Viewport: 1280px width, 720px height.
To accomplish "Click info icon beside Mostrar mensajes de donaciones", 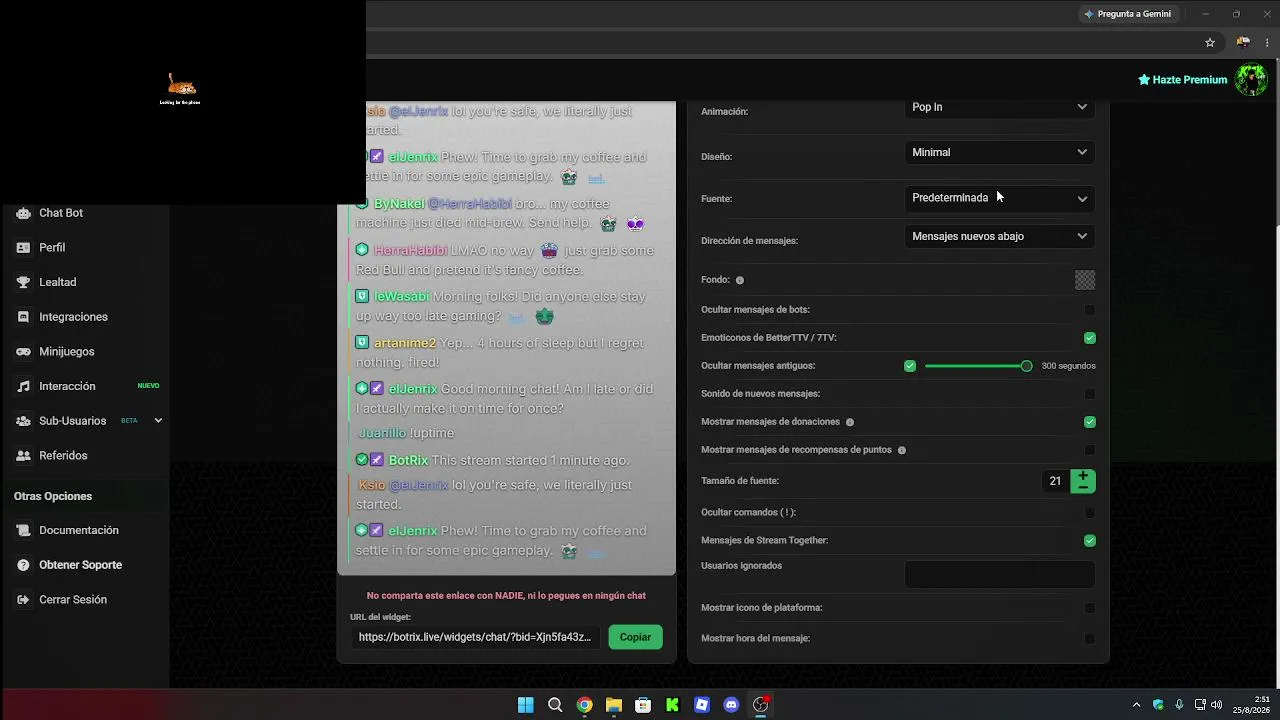I will pos(850,422).
